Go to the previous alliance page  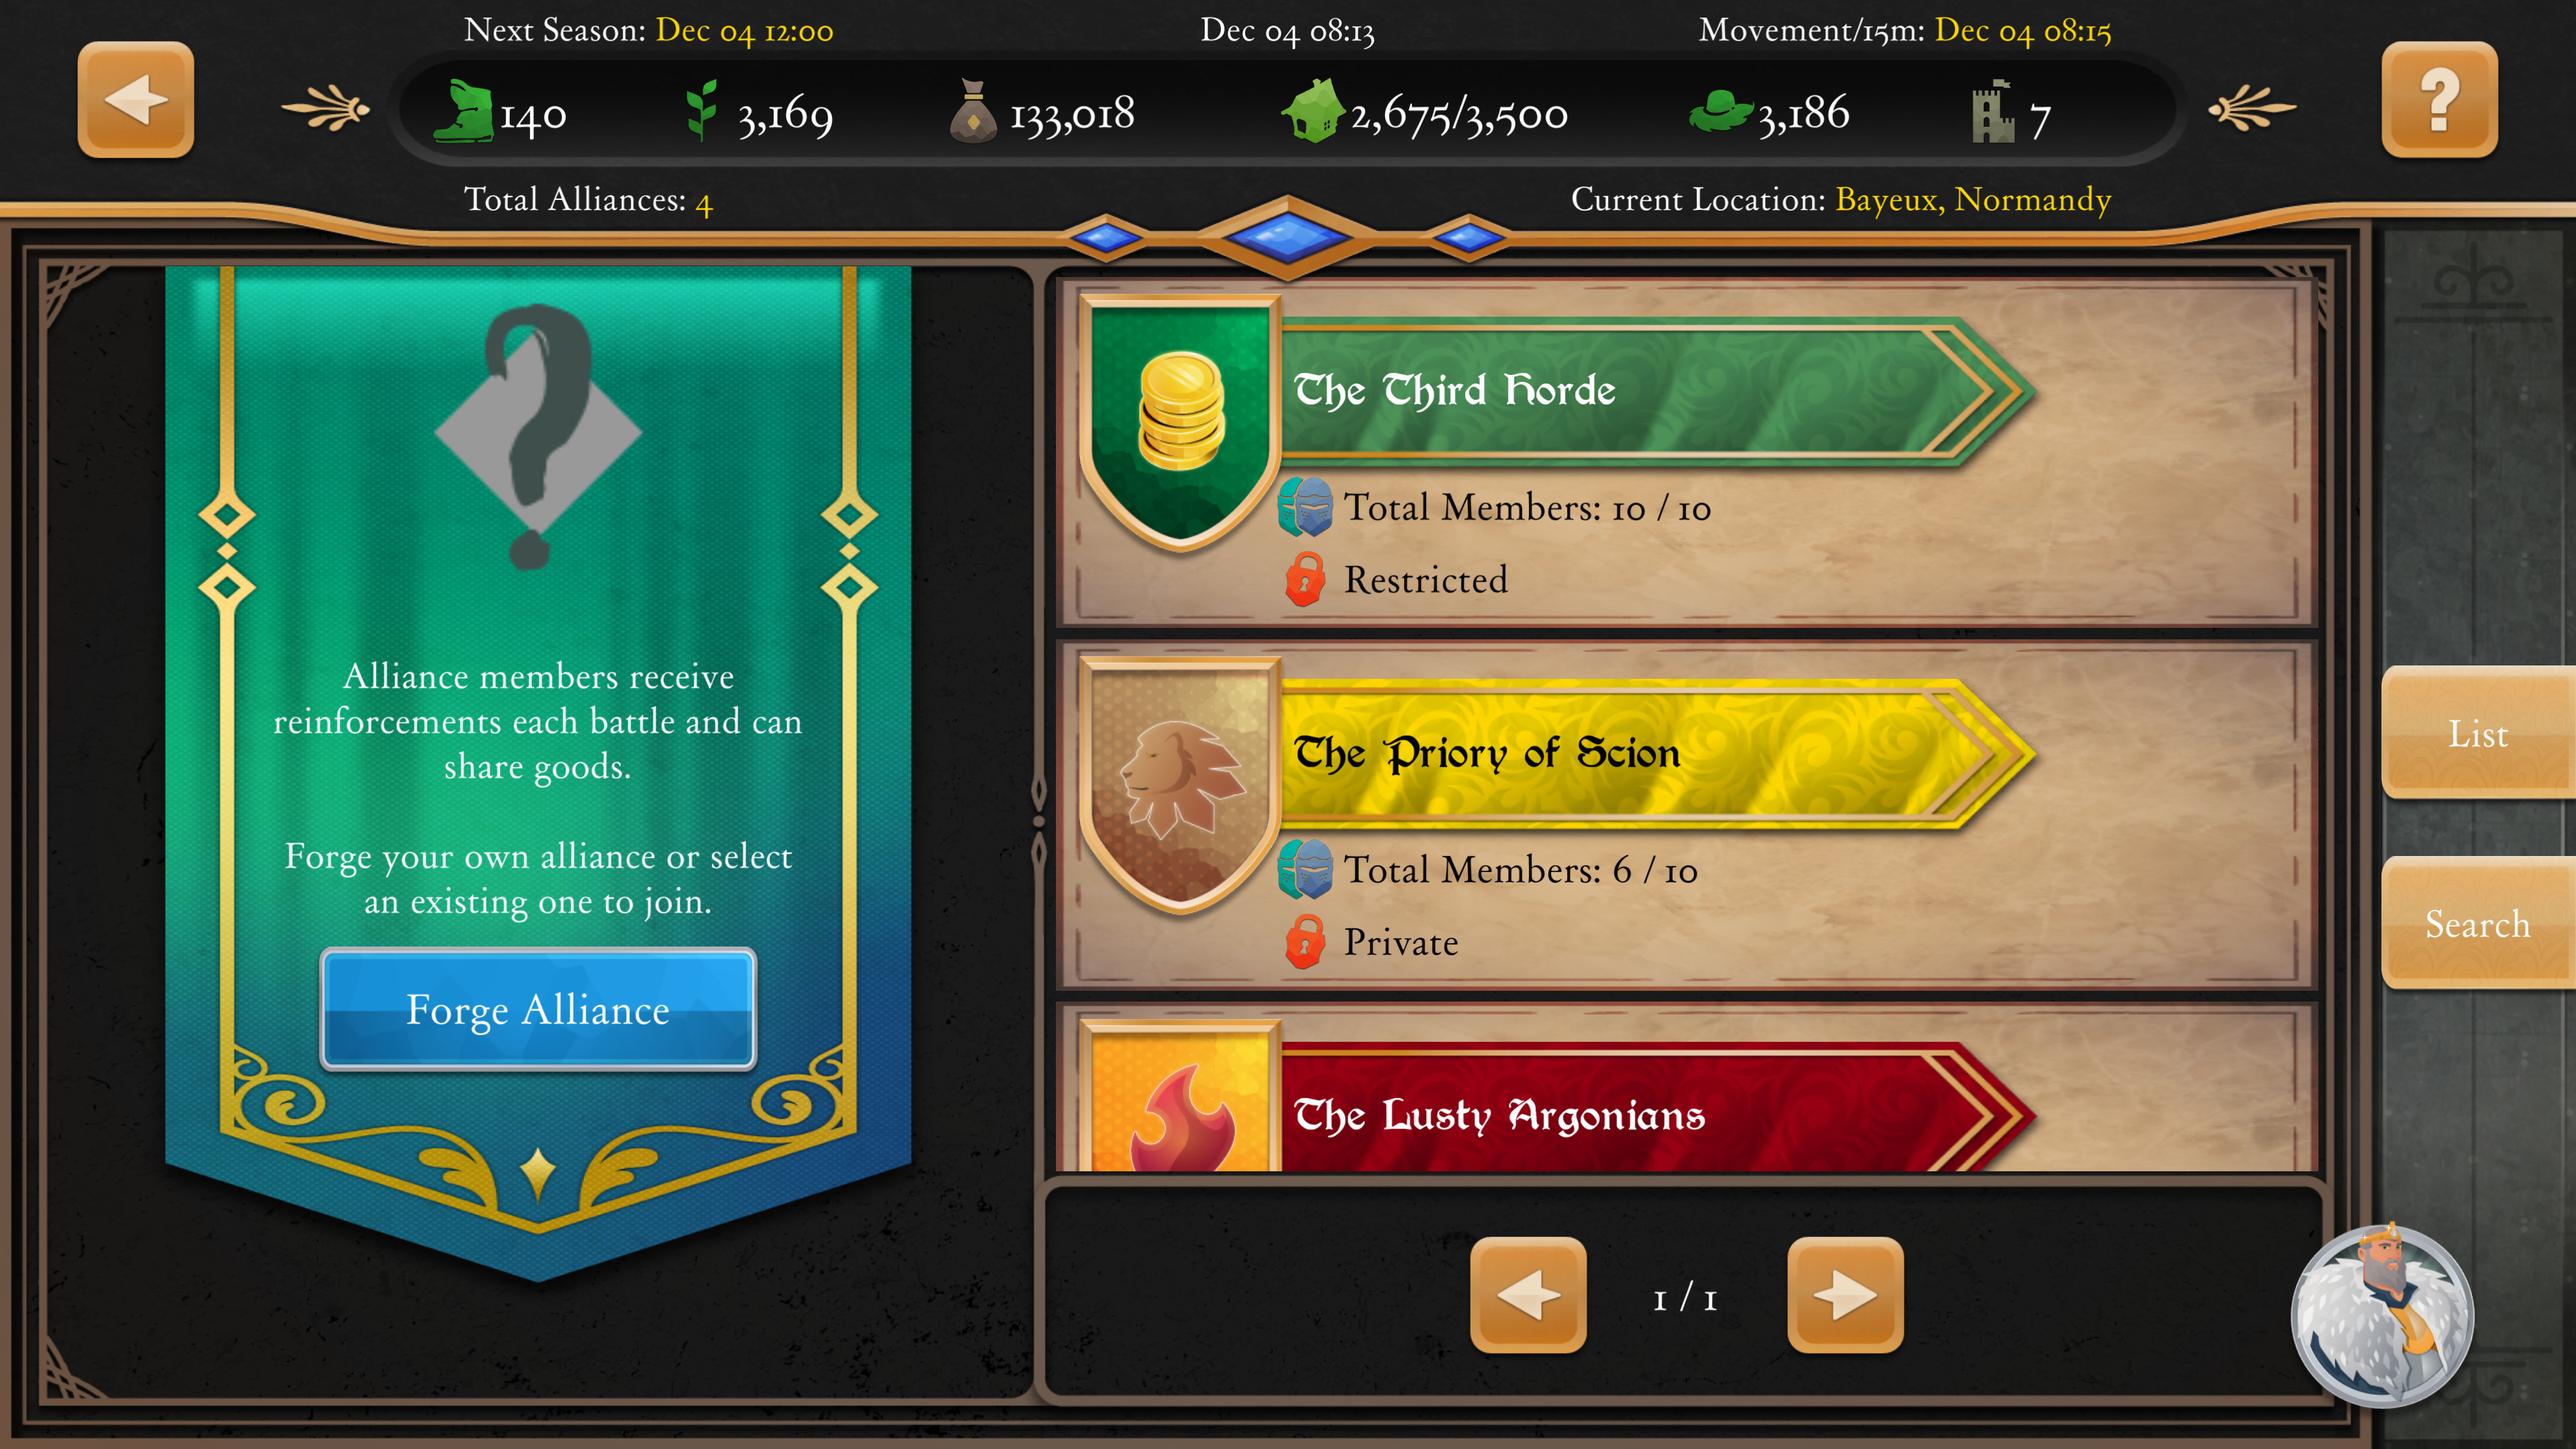[x=1528, y=1295]
